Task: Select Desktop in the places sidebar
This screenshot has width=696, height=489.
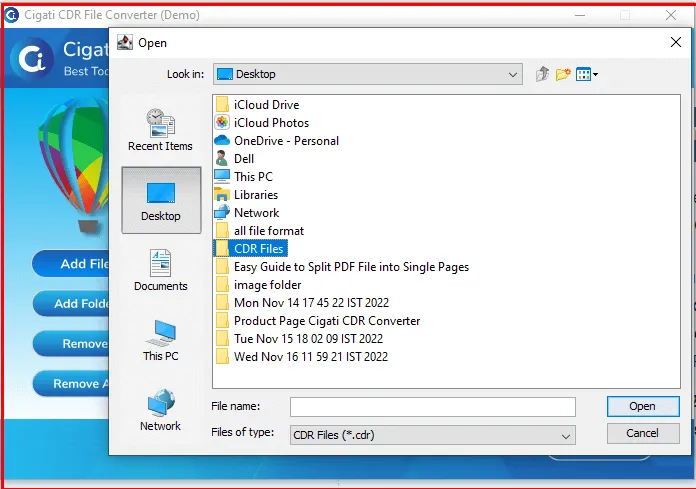Action: pos(161,200)
